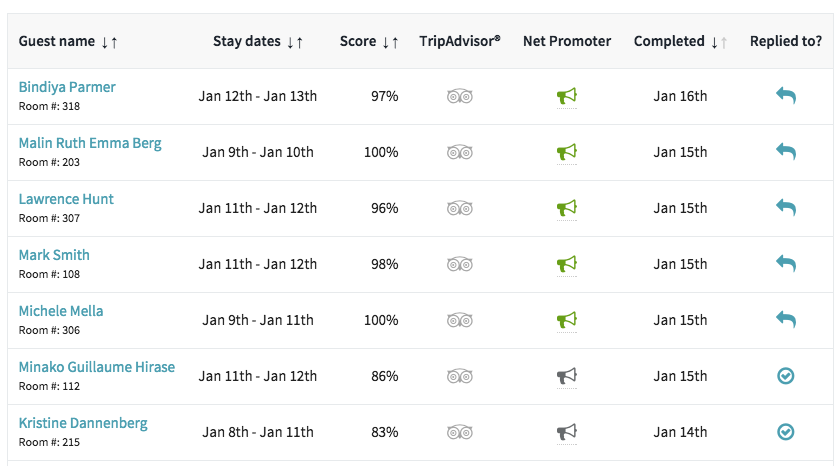839x466 pixels.
Task: Click green megaphone for Malin Ruth Emma Berg
Action: click(567, 152)
